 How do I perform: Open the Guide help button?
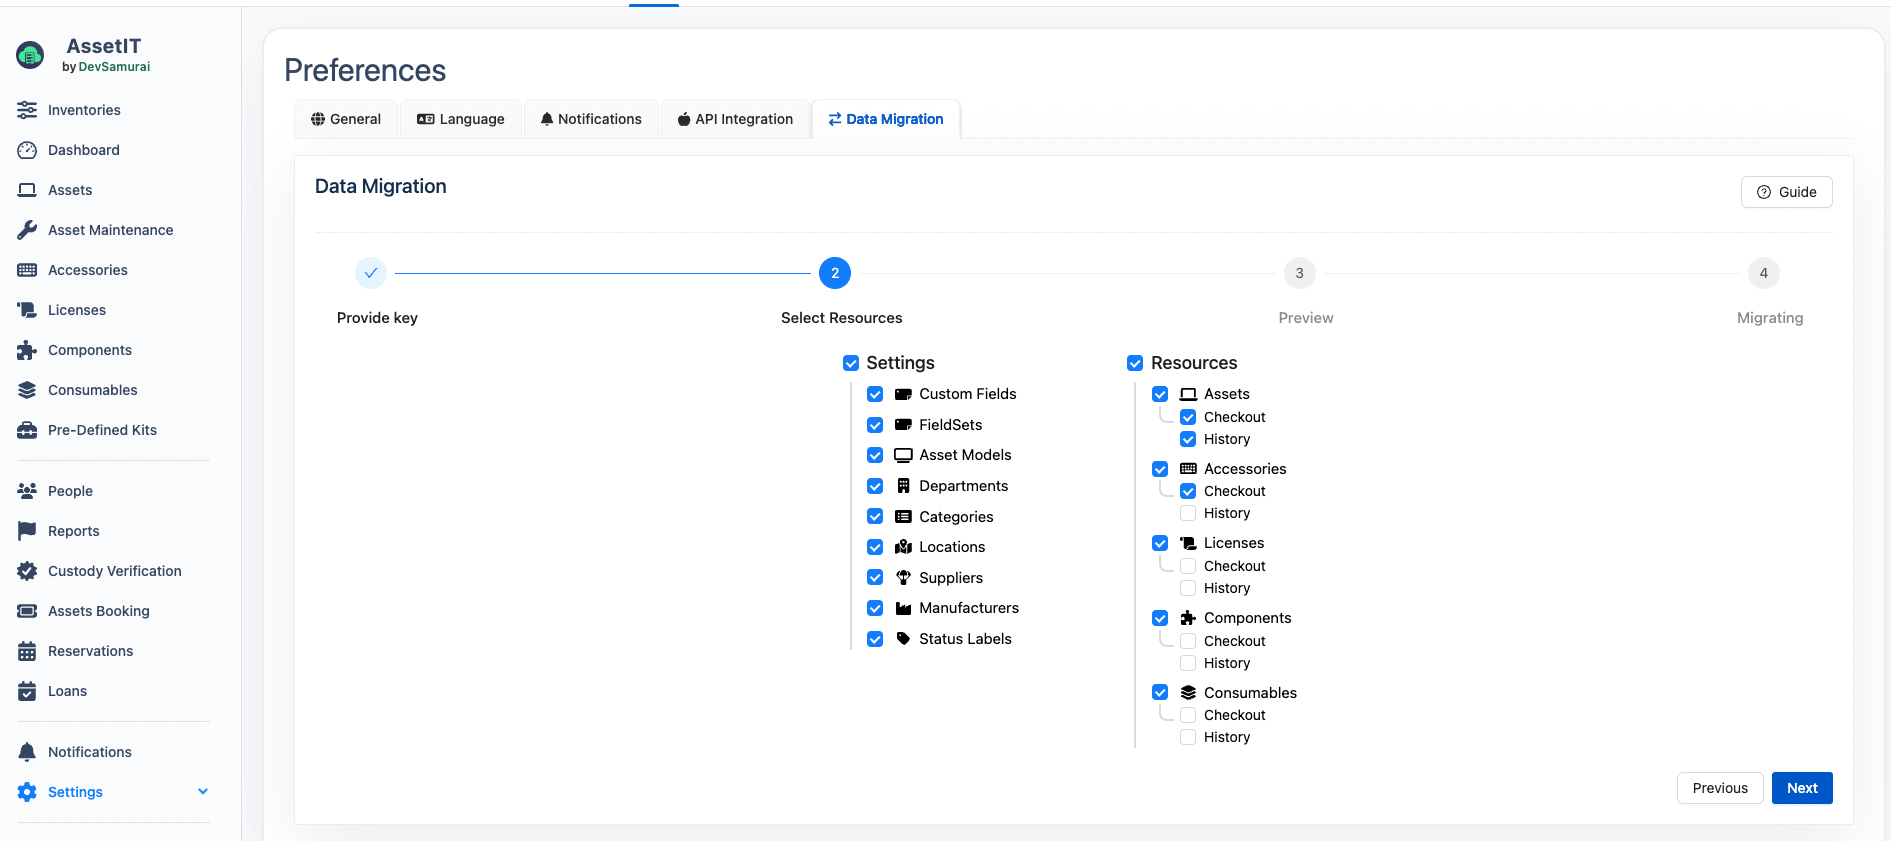[1786, 192]
